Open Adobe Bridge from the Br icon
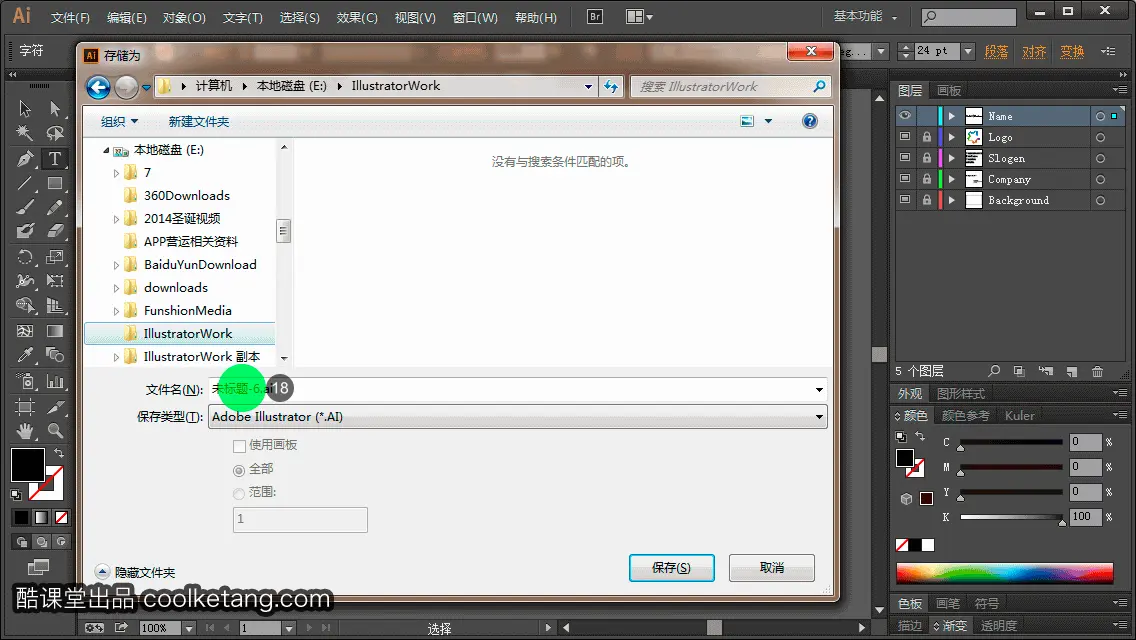 click(595, 17)
